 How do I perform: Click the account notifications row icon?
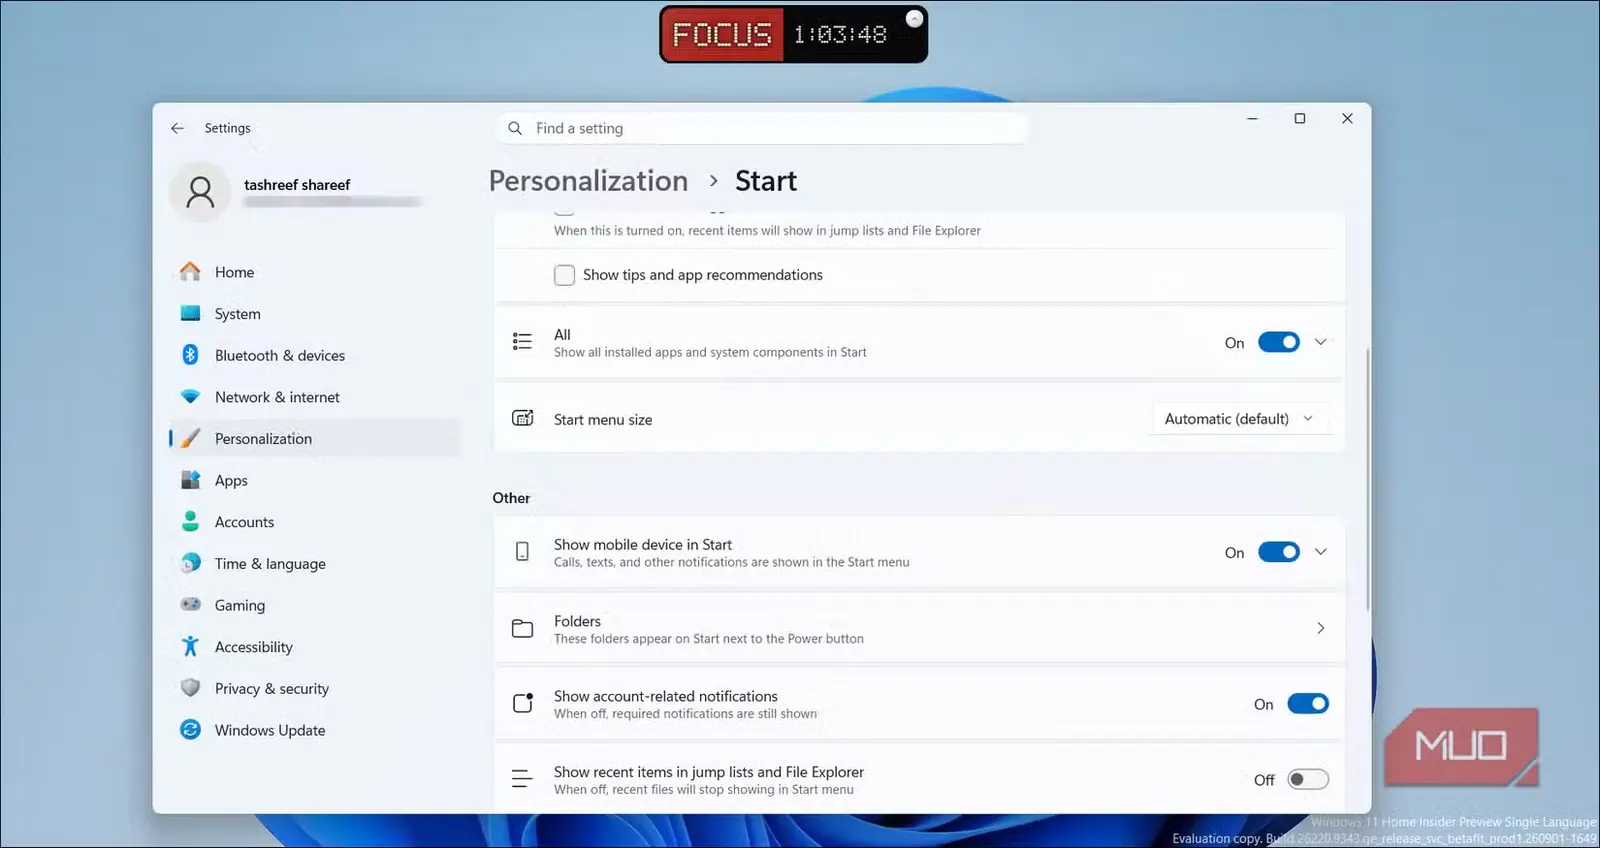tap(522, 703)
